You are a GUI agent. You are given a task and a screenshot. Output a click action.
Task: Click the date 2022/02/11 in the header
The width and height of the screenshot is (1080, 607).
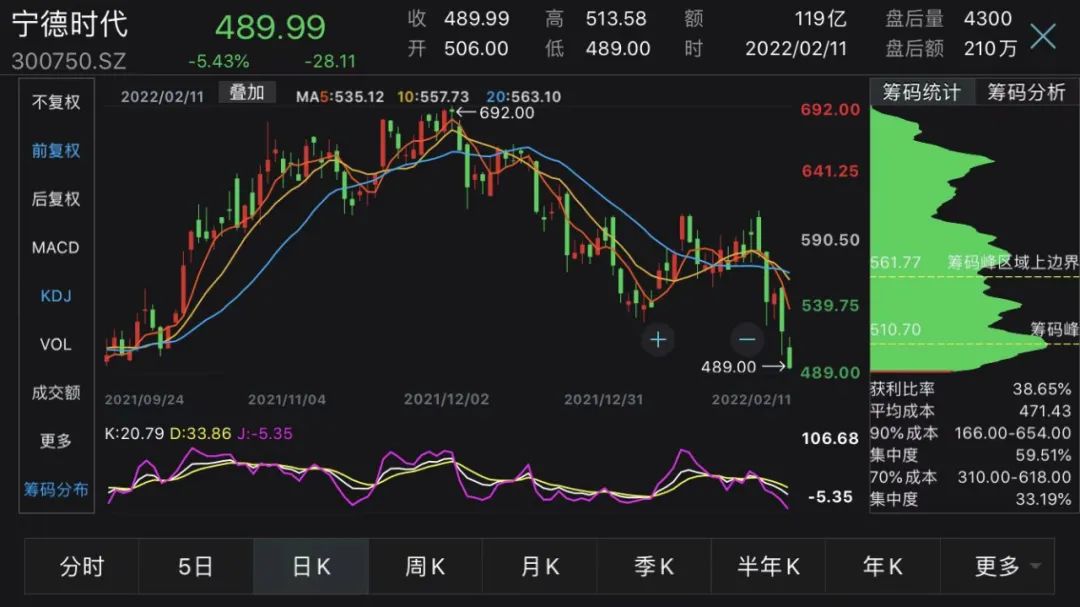[796, 48]
